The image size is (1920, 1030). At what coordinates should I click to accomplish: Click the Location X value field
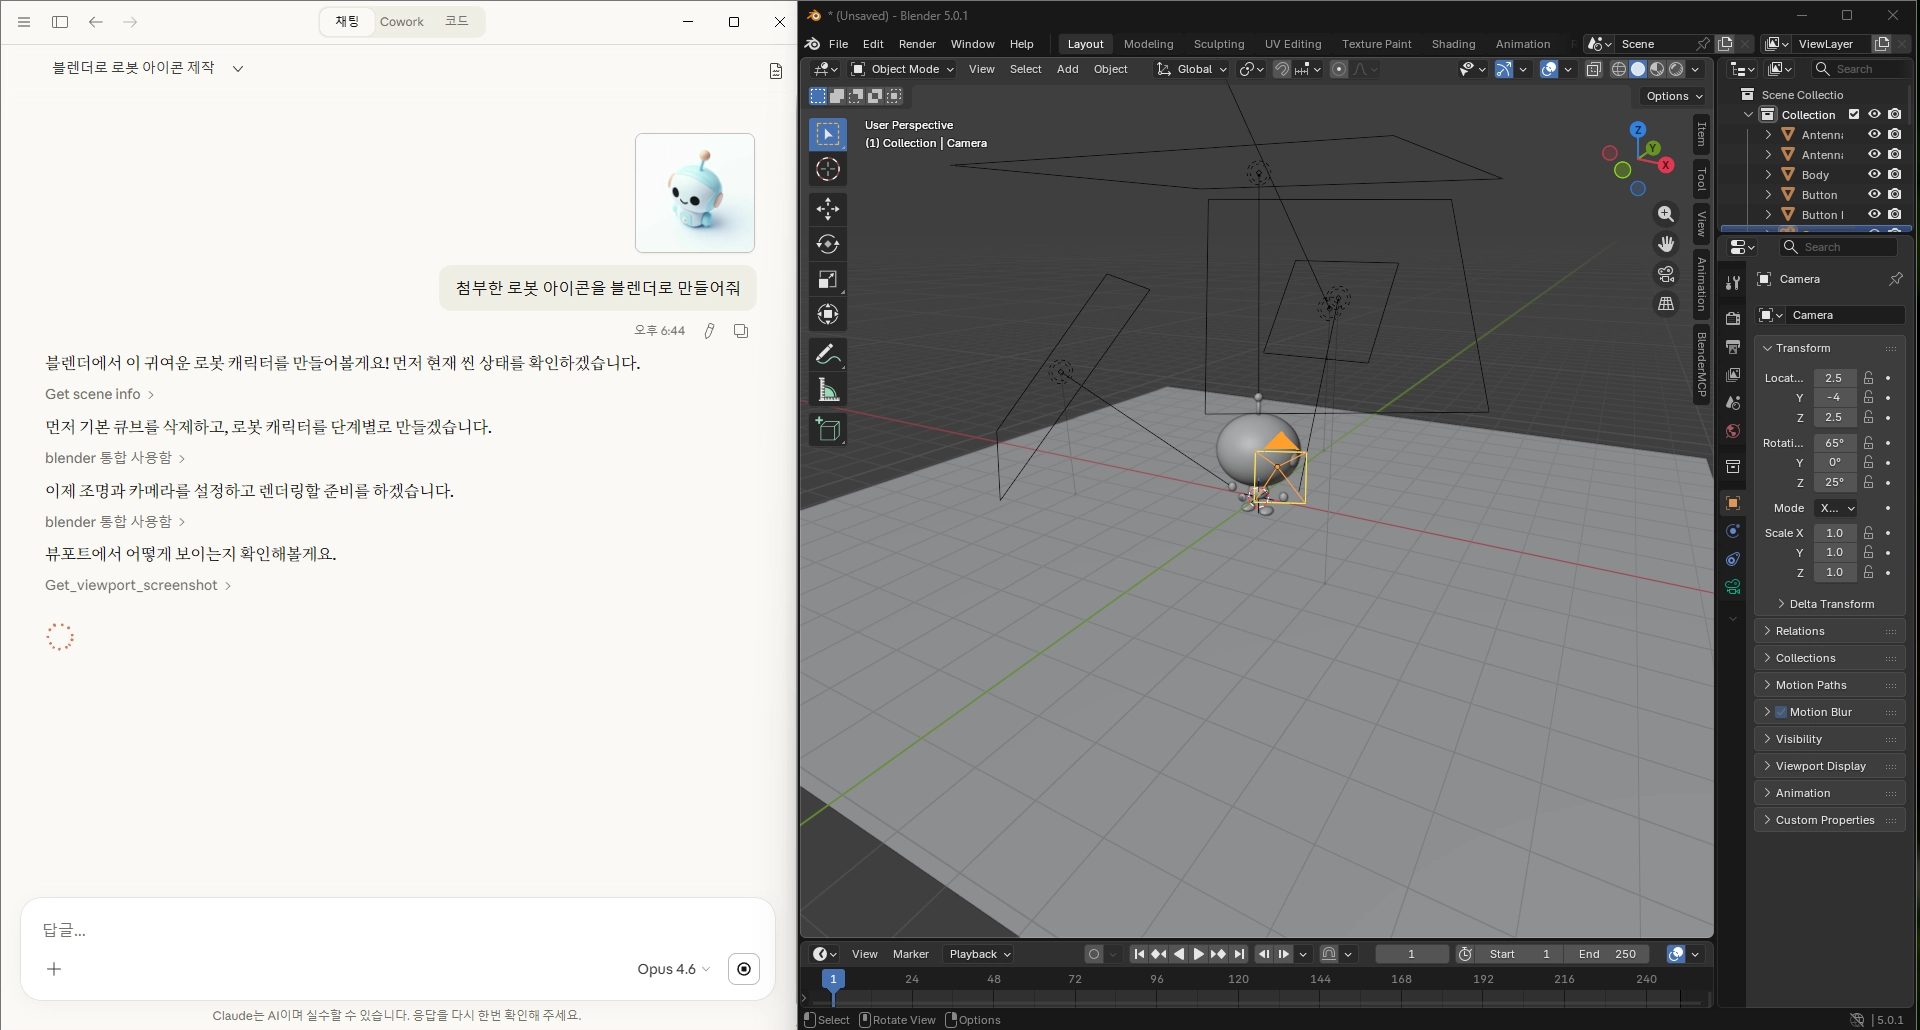[x=1833, y=378]
